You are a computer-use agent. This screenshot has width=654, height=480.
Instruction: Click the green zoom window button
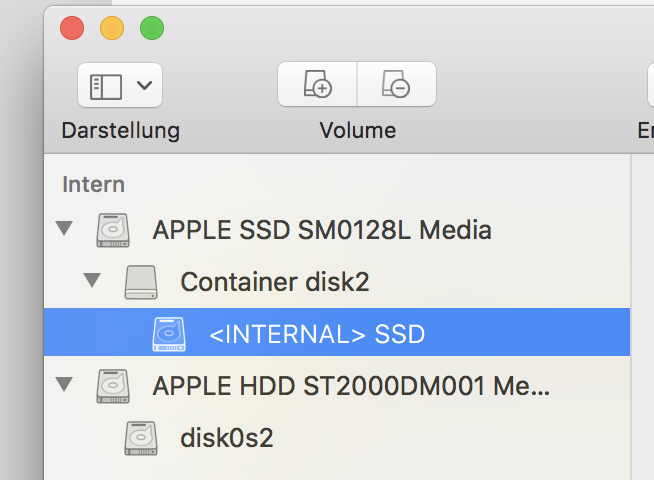[x=151, y=28]
